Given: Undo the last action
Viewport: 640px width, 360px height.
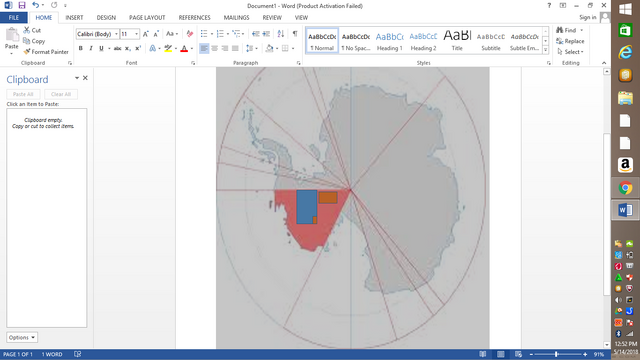Looking at the screenshot, I should (36, 5).
